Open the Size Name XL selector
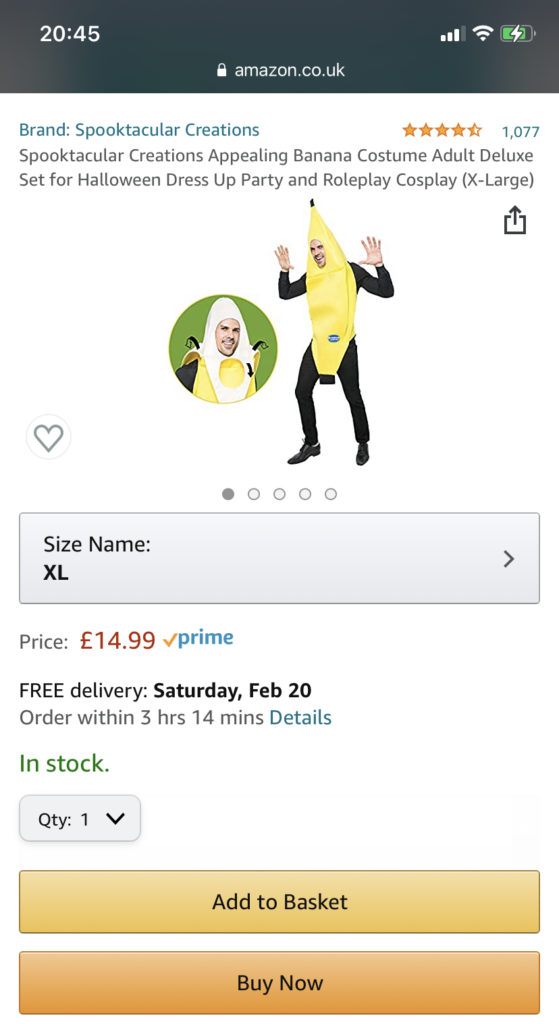559x1024 pixels. (x=280, y=558)
